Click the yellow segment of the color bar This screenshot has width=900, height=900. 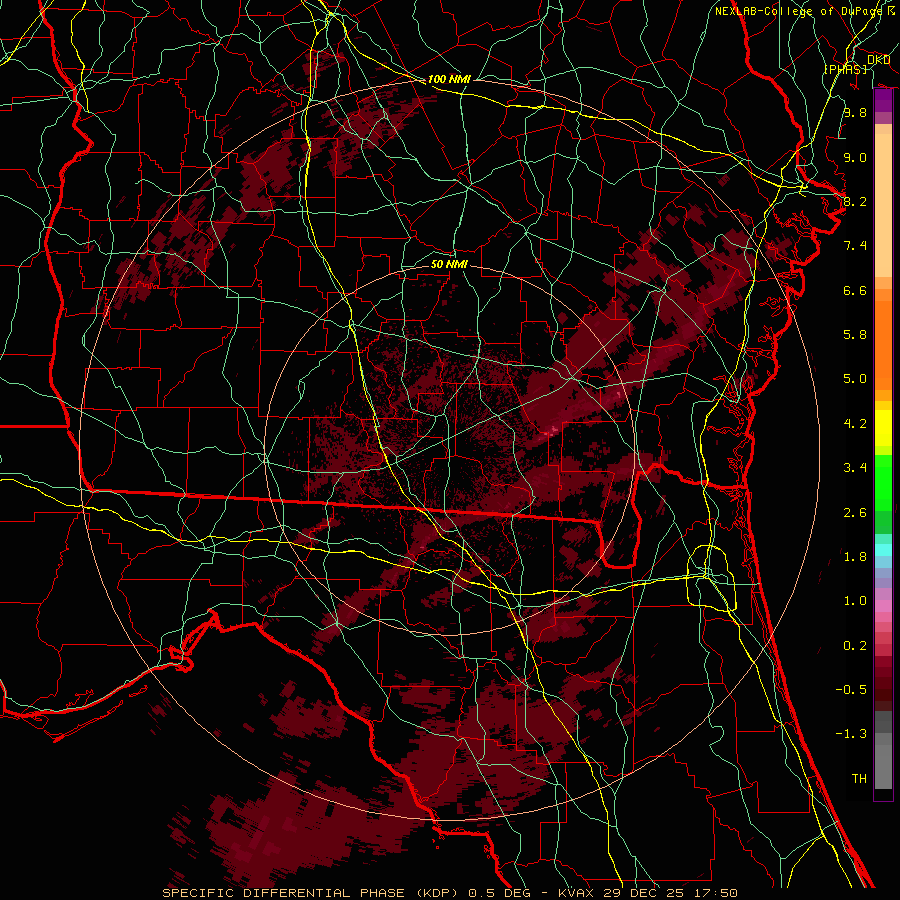click(x=883, y=428)
